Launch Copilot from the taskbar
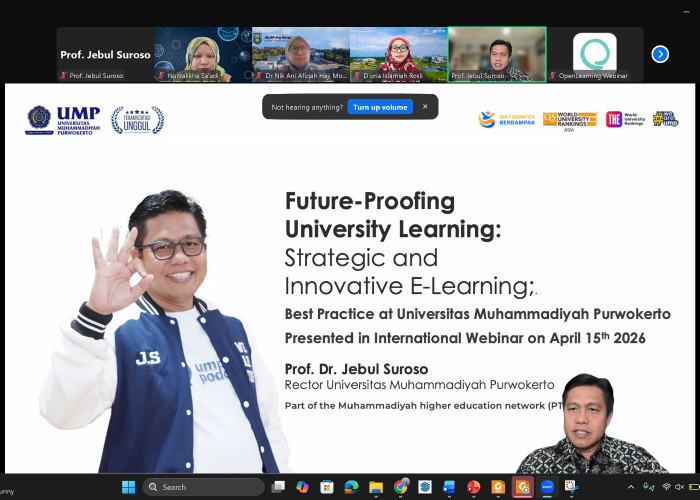The height and width of the screenshot is (500, 700). pyautogui.click(x=302, y=487)
